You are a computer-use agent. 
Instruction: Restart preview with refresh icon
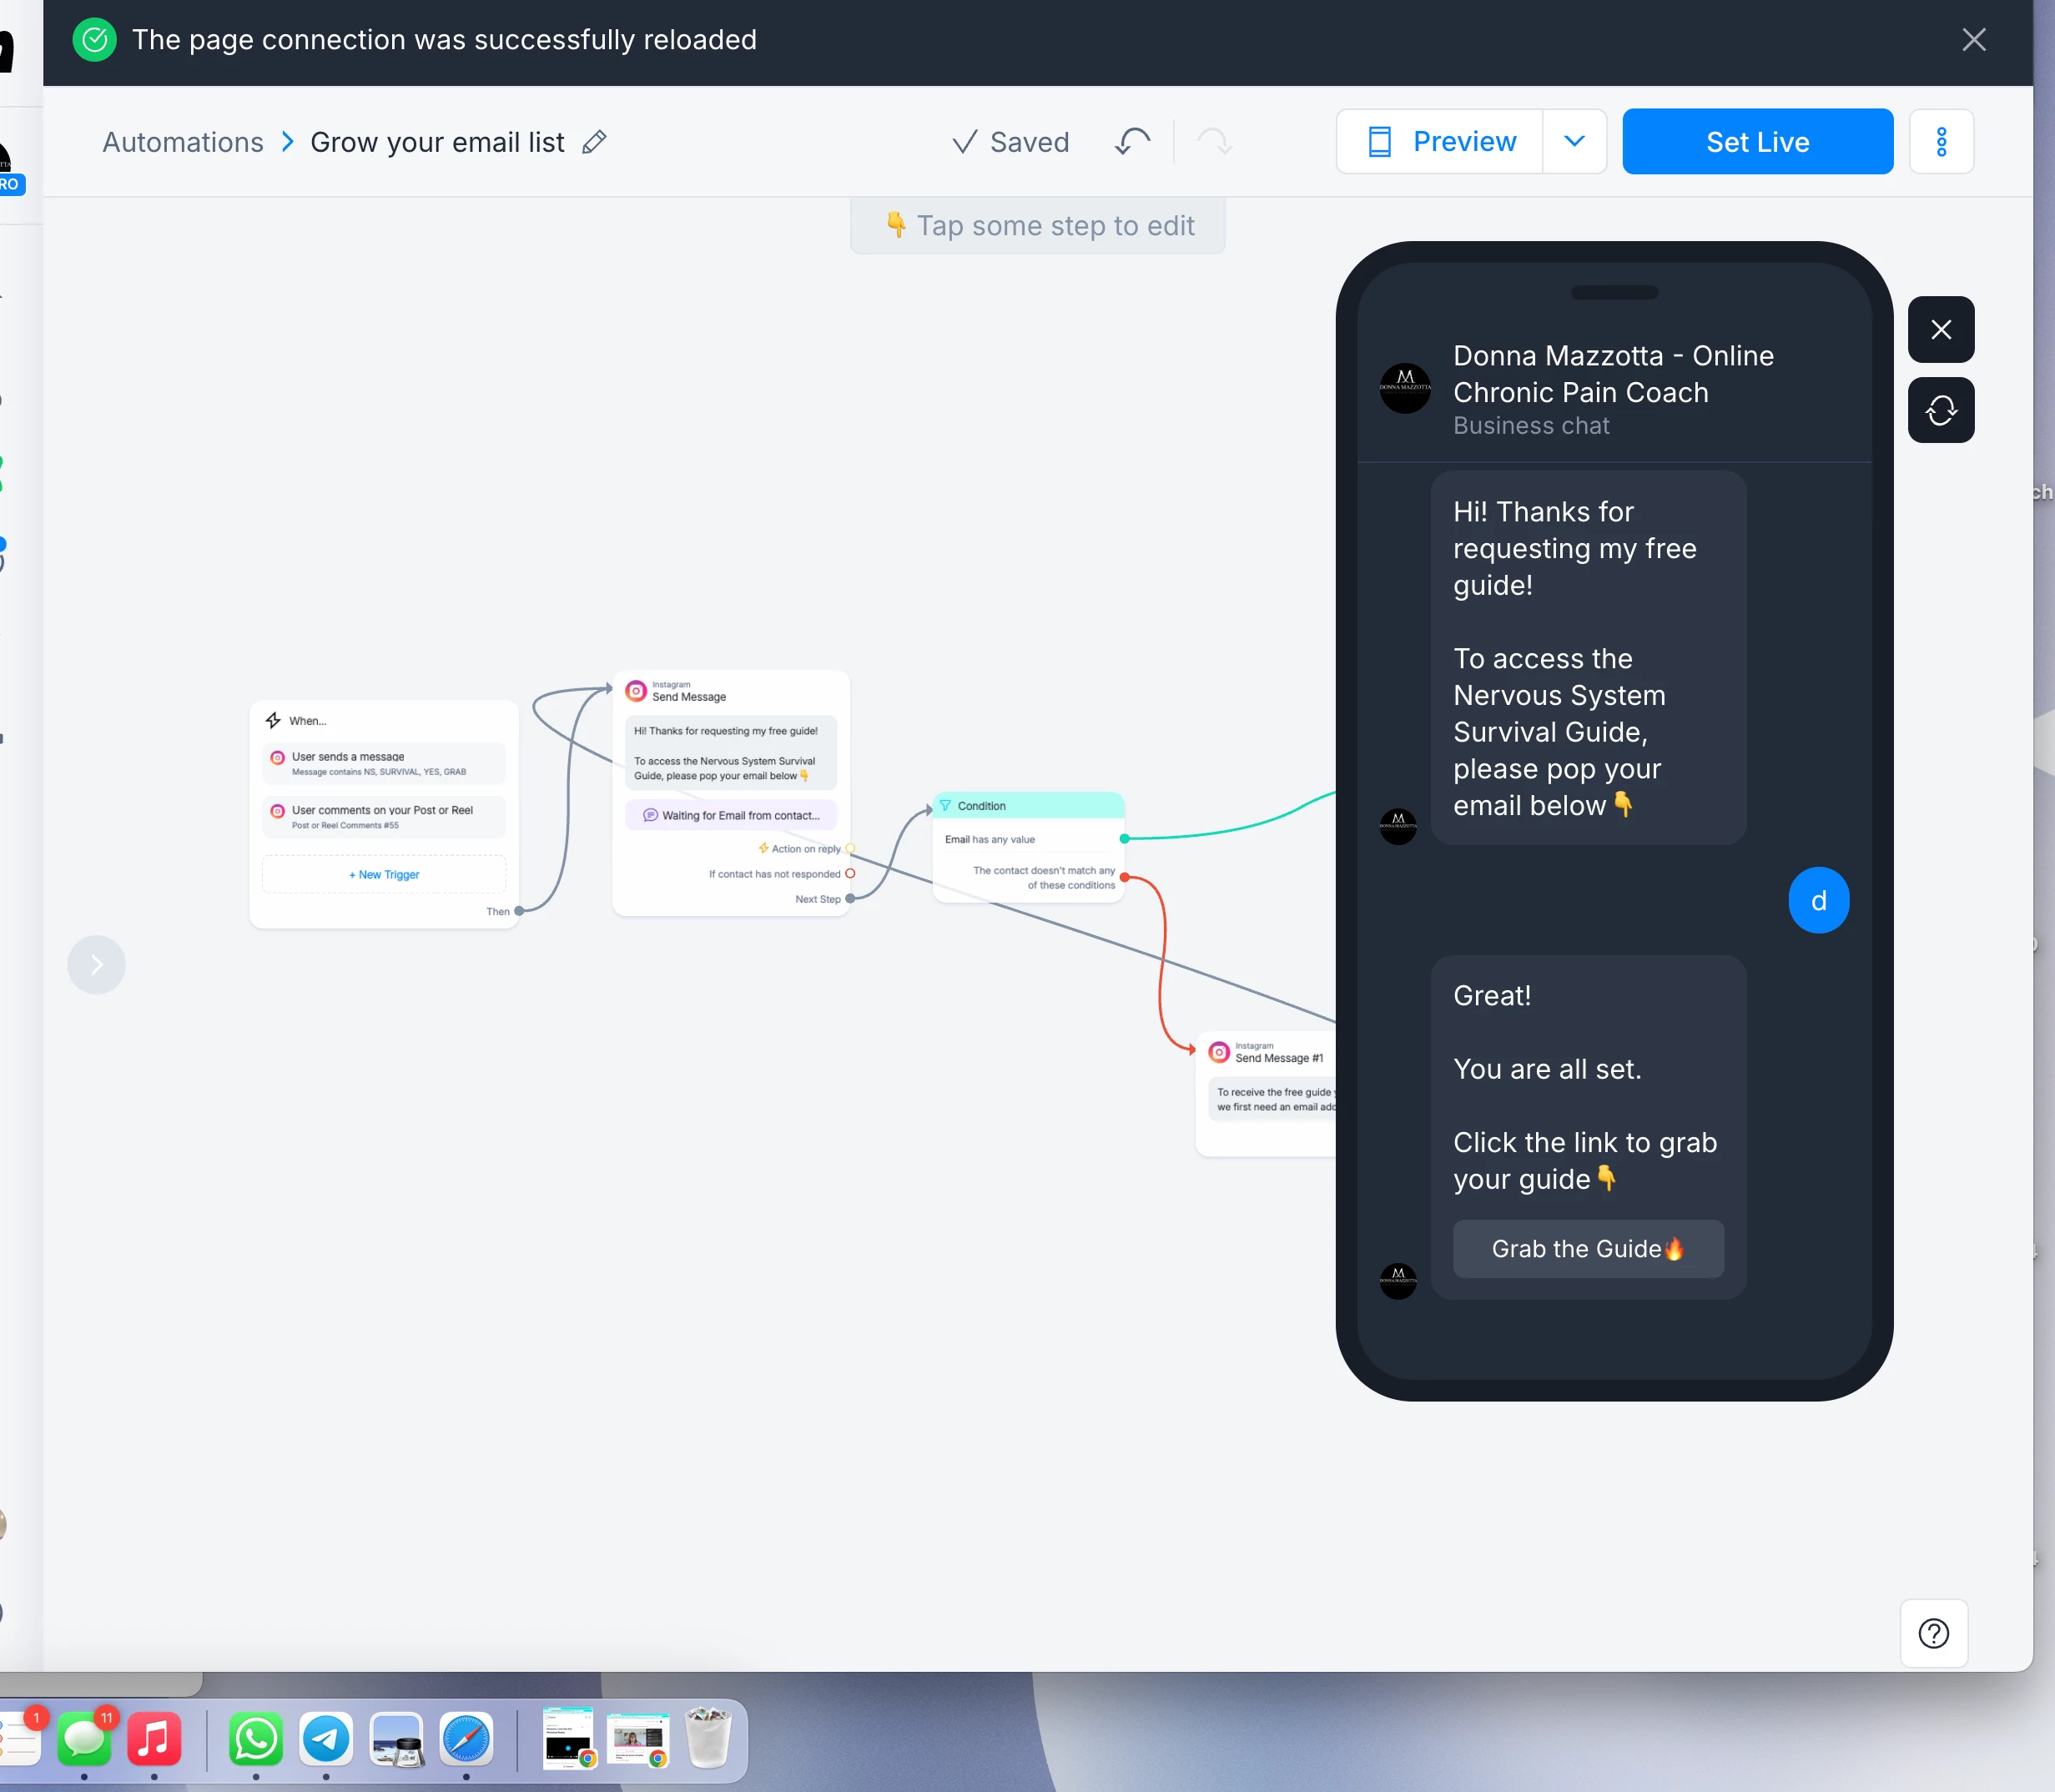tap(1941, 410)
